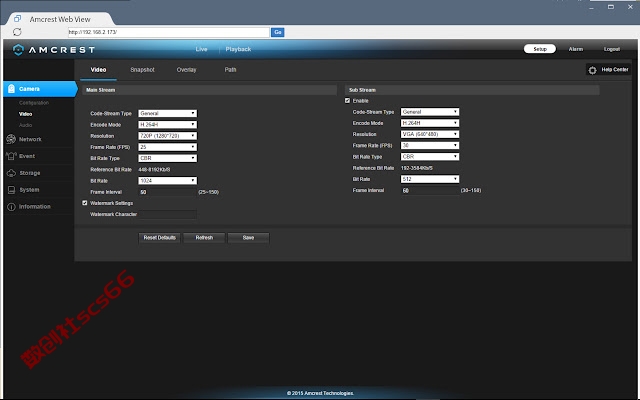Click Main Stream Frame Interval field
Image resolution: width=640 pixels, height=400 pixels.
click(x=167, y=192)
